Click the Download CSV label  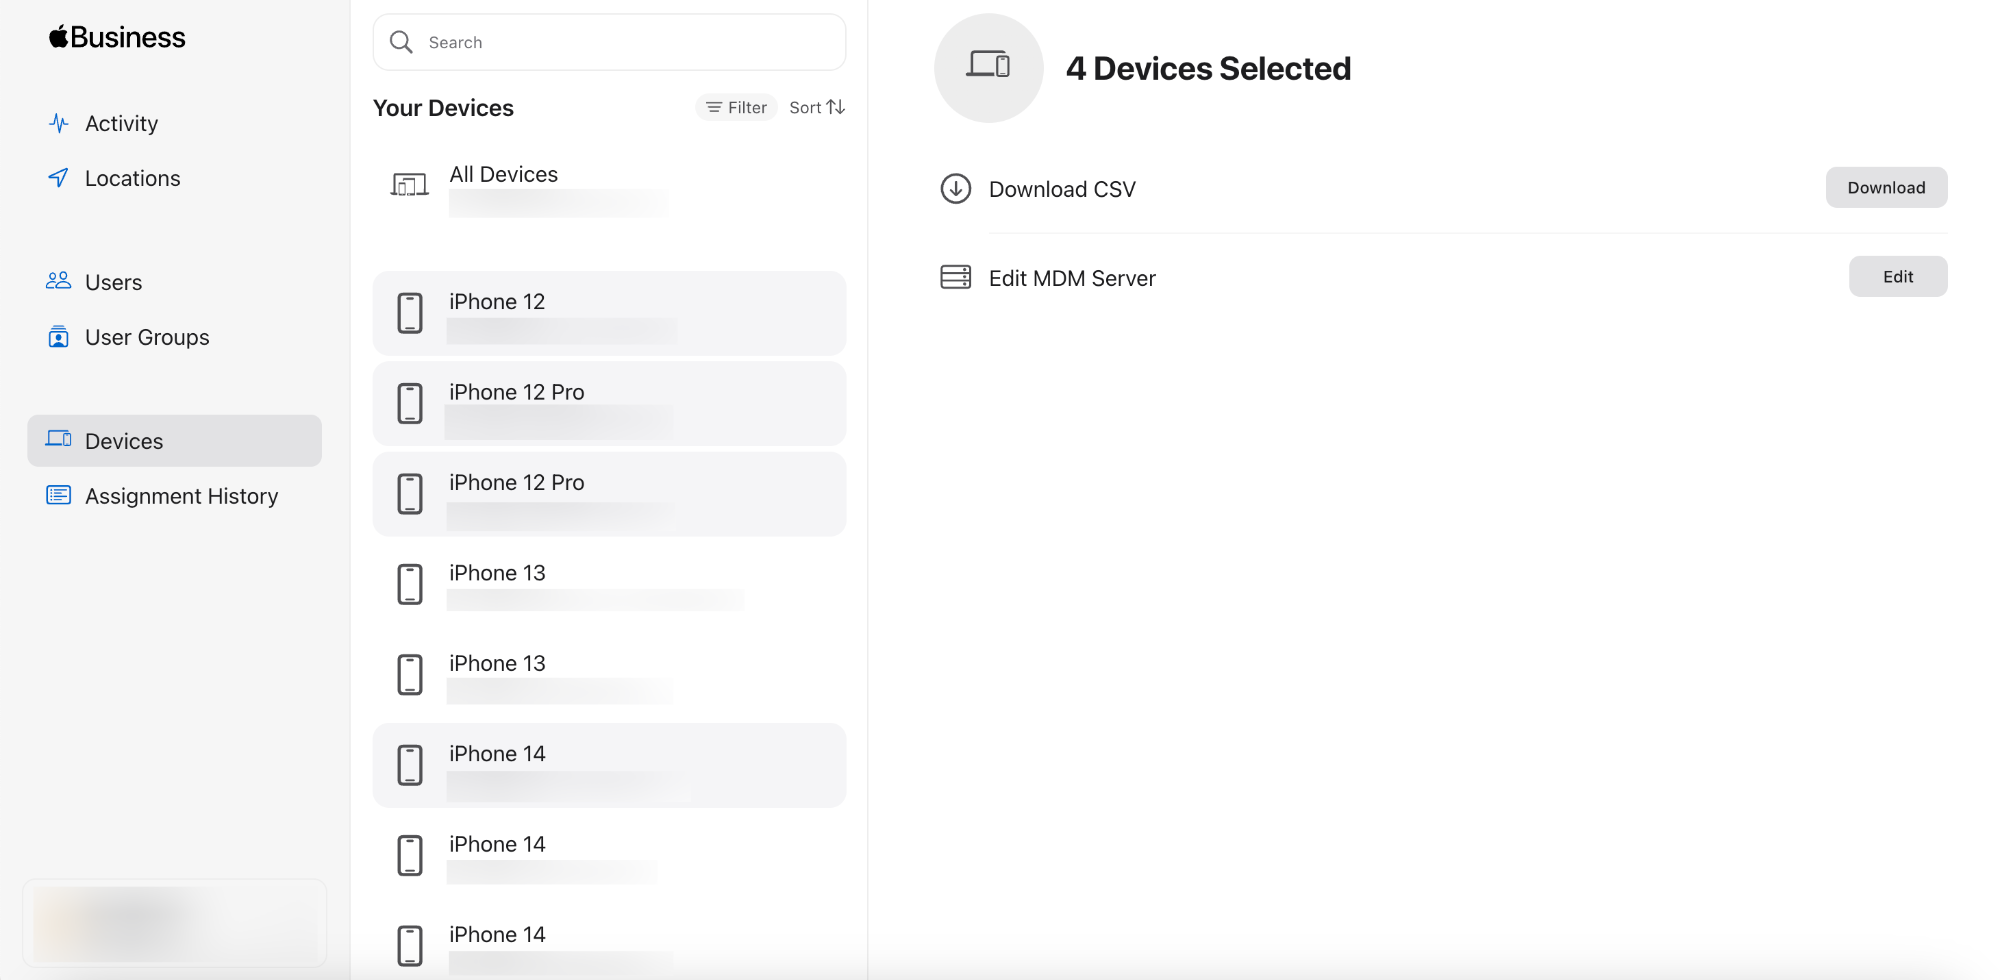click(1062, 189)
